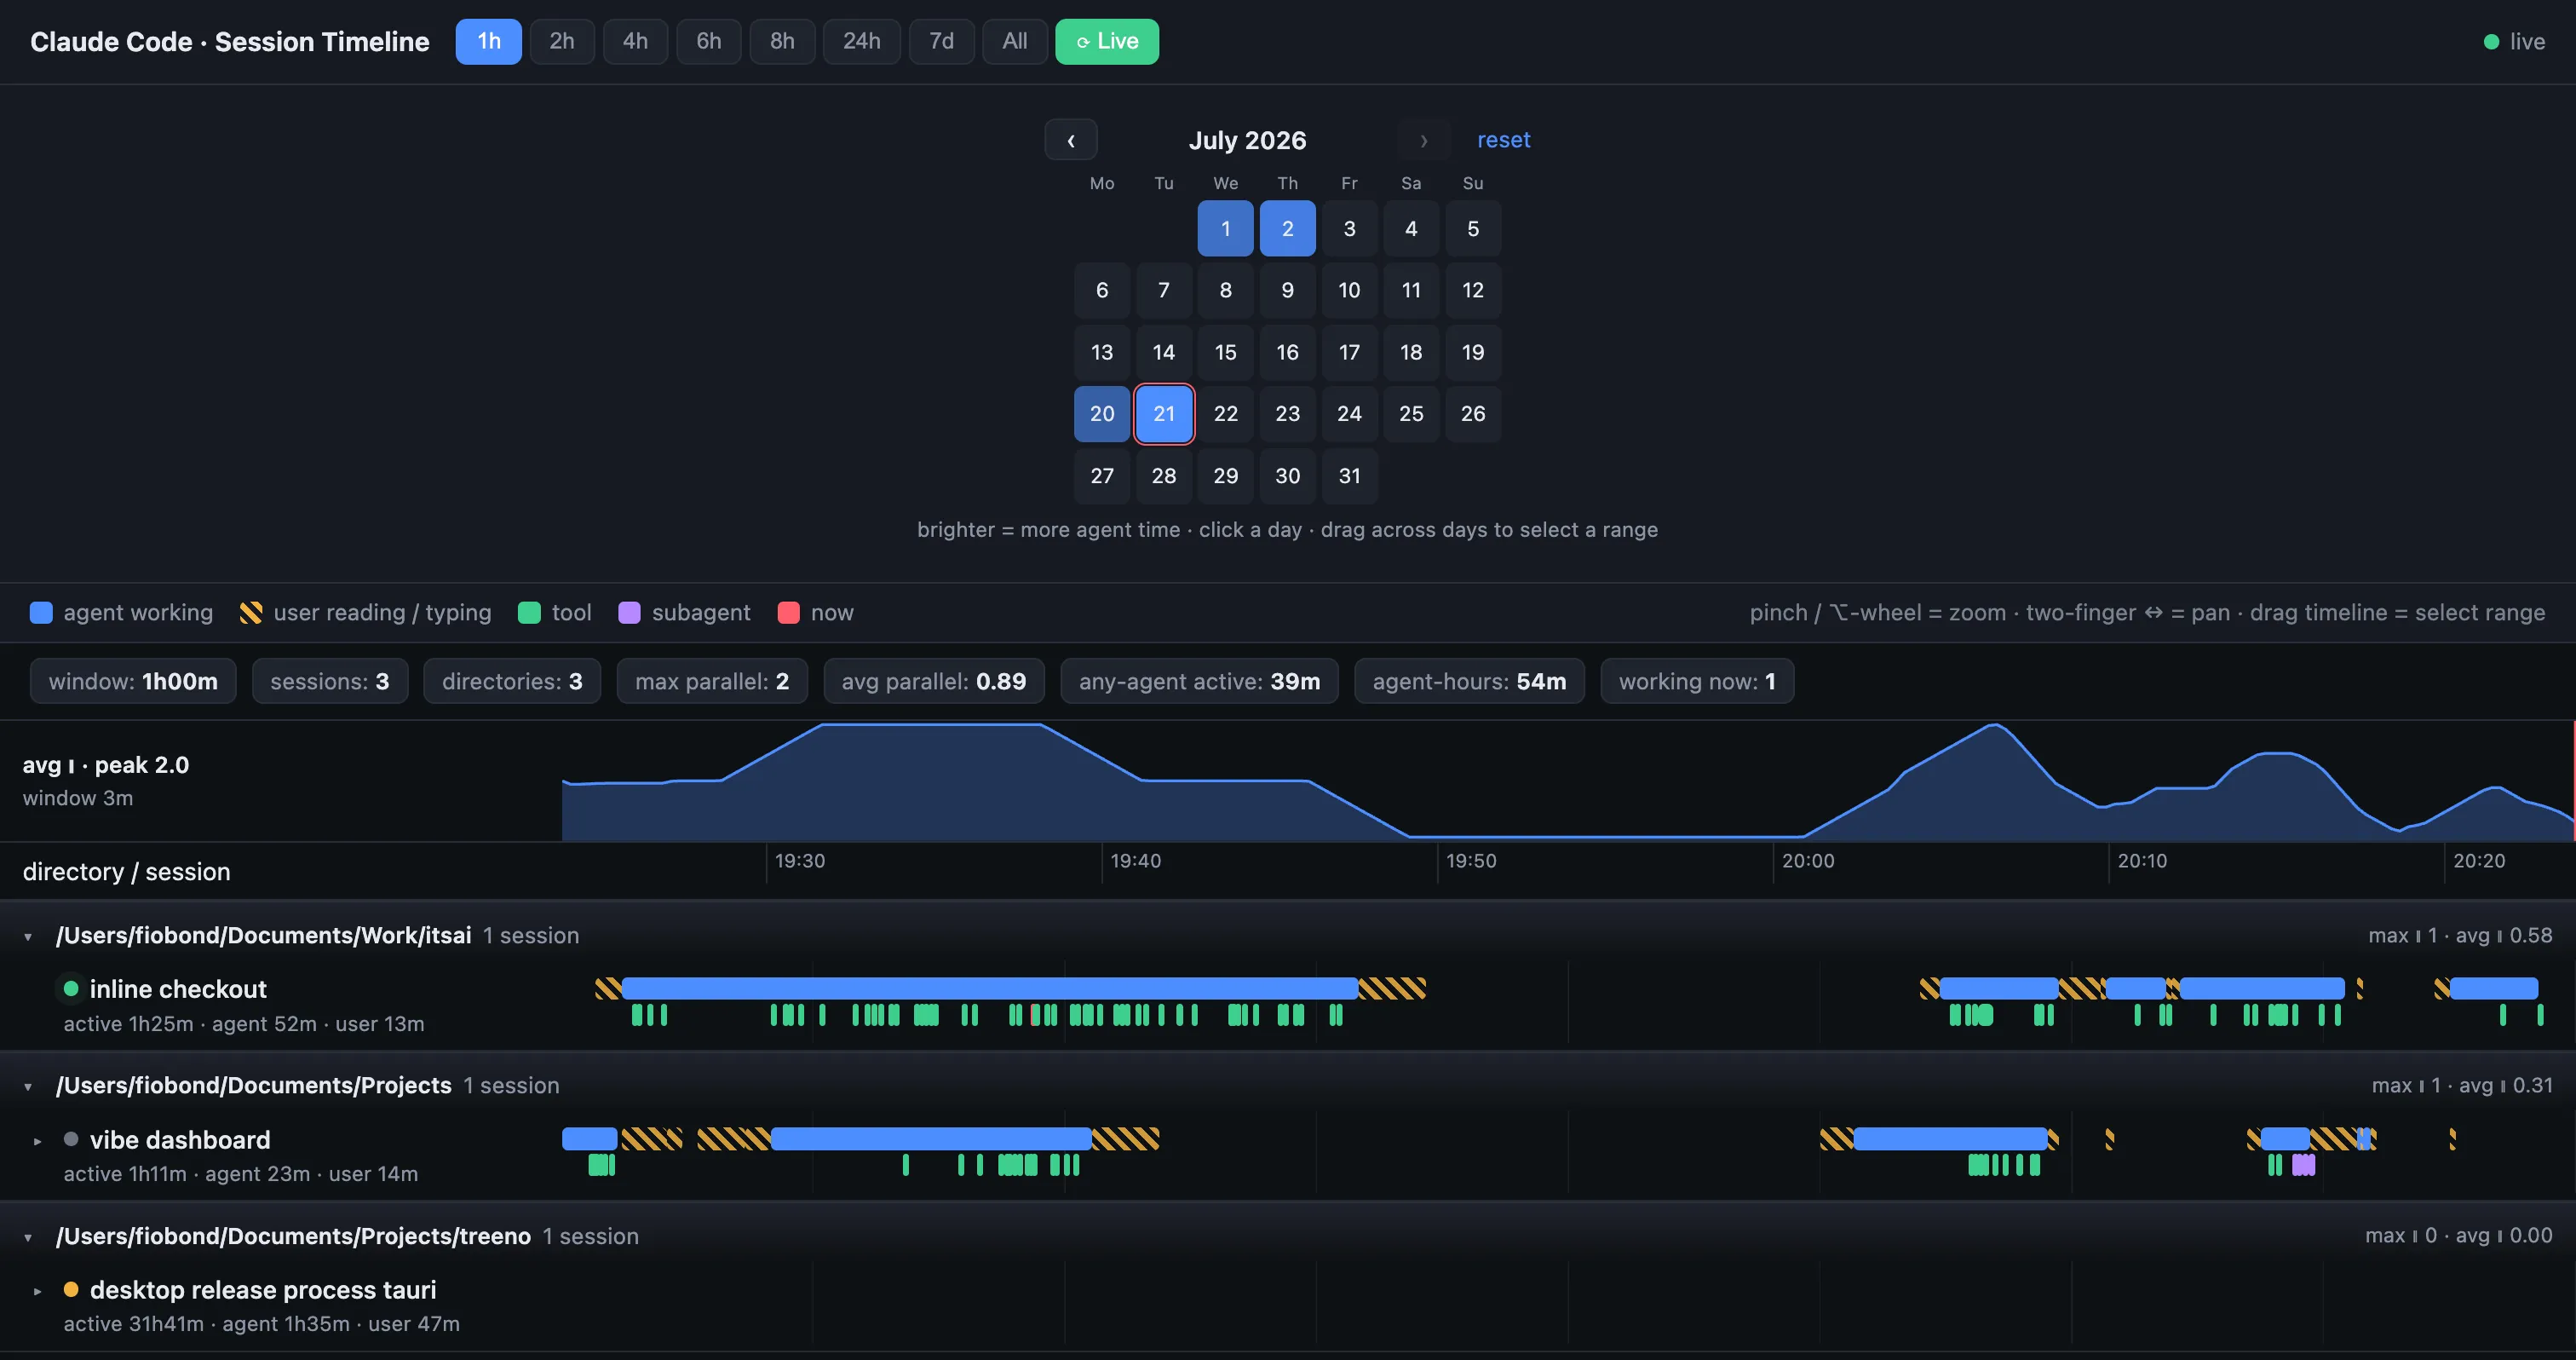The width and height of the screenshot is (2576, 1360).
Task: Click purple subagent block in vibe dashboard
Action: tap(2303, 1165)
